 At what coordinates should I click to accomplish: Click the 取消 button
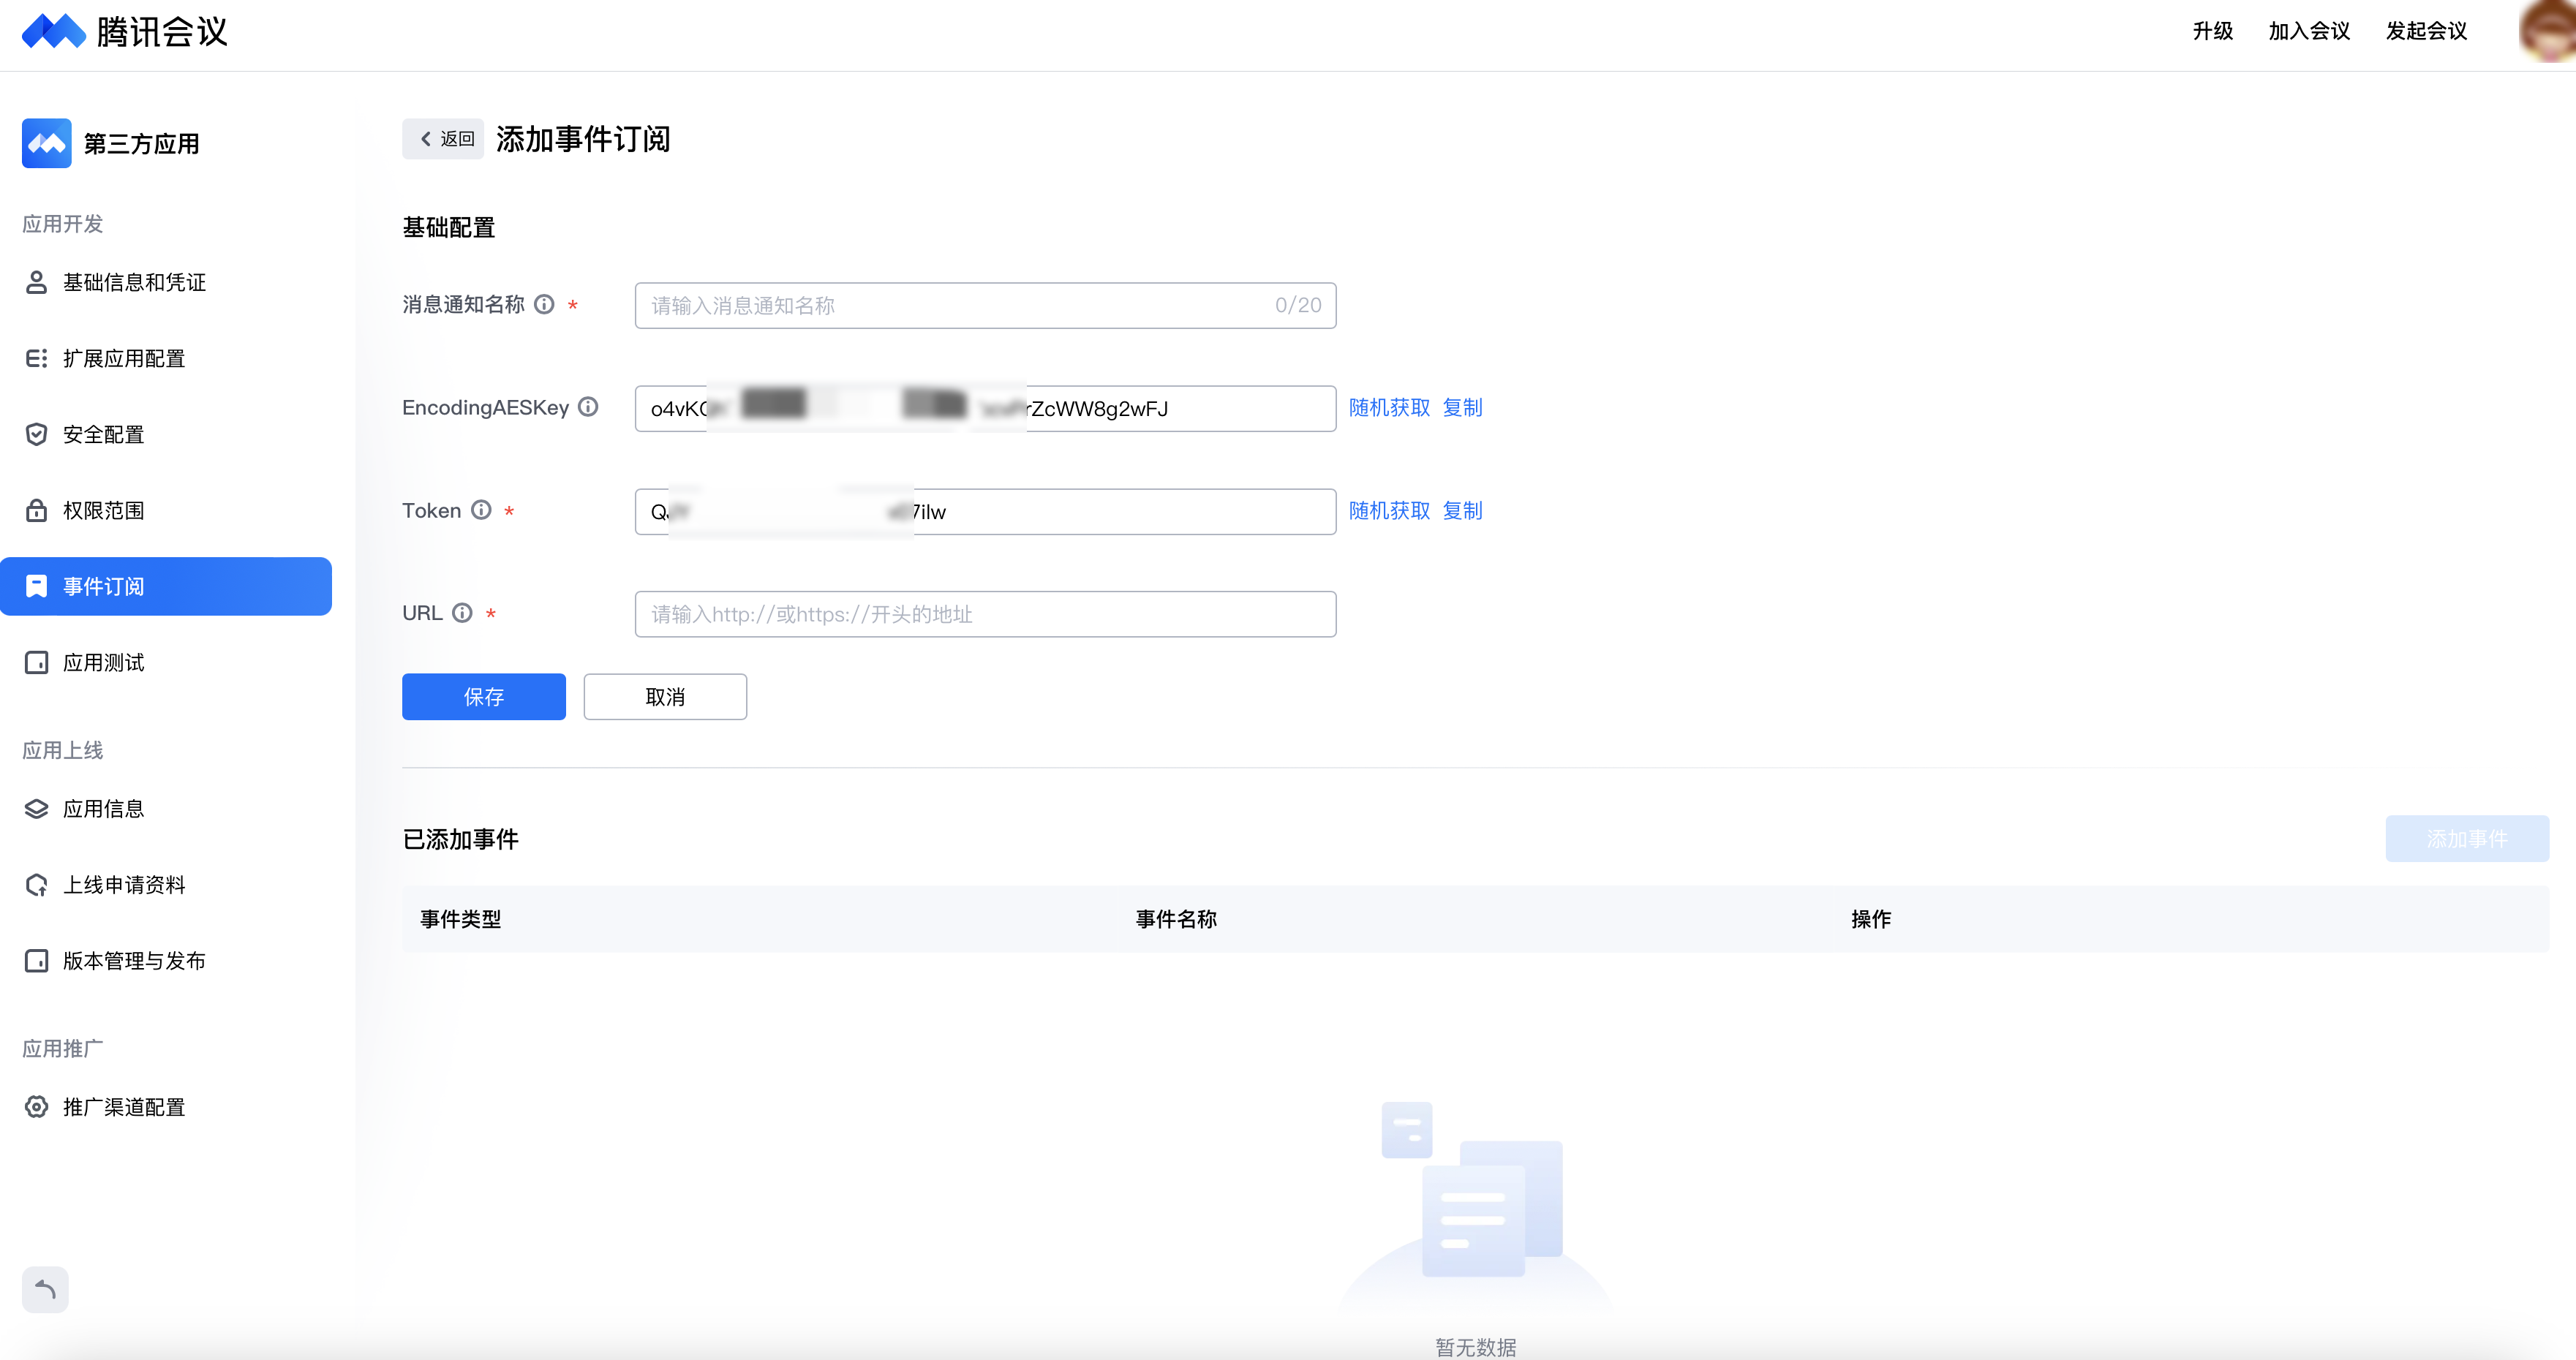(665, 697)
